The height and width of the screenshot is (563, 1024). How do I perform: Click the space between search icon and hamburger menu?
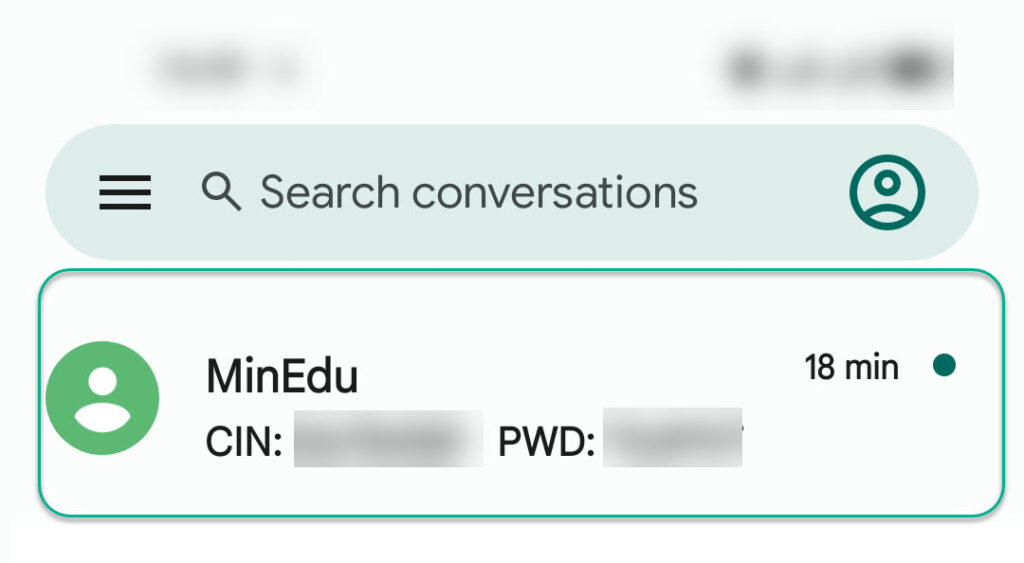[176, 192]
